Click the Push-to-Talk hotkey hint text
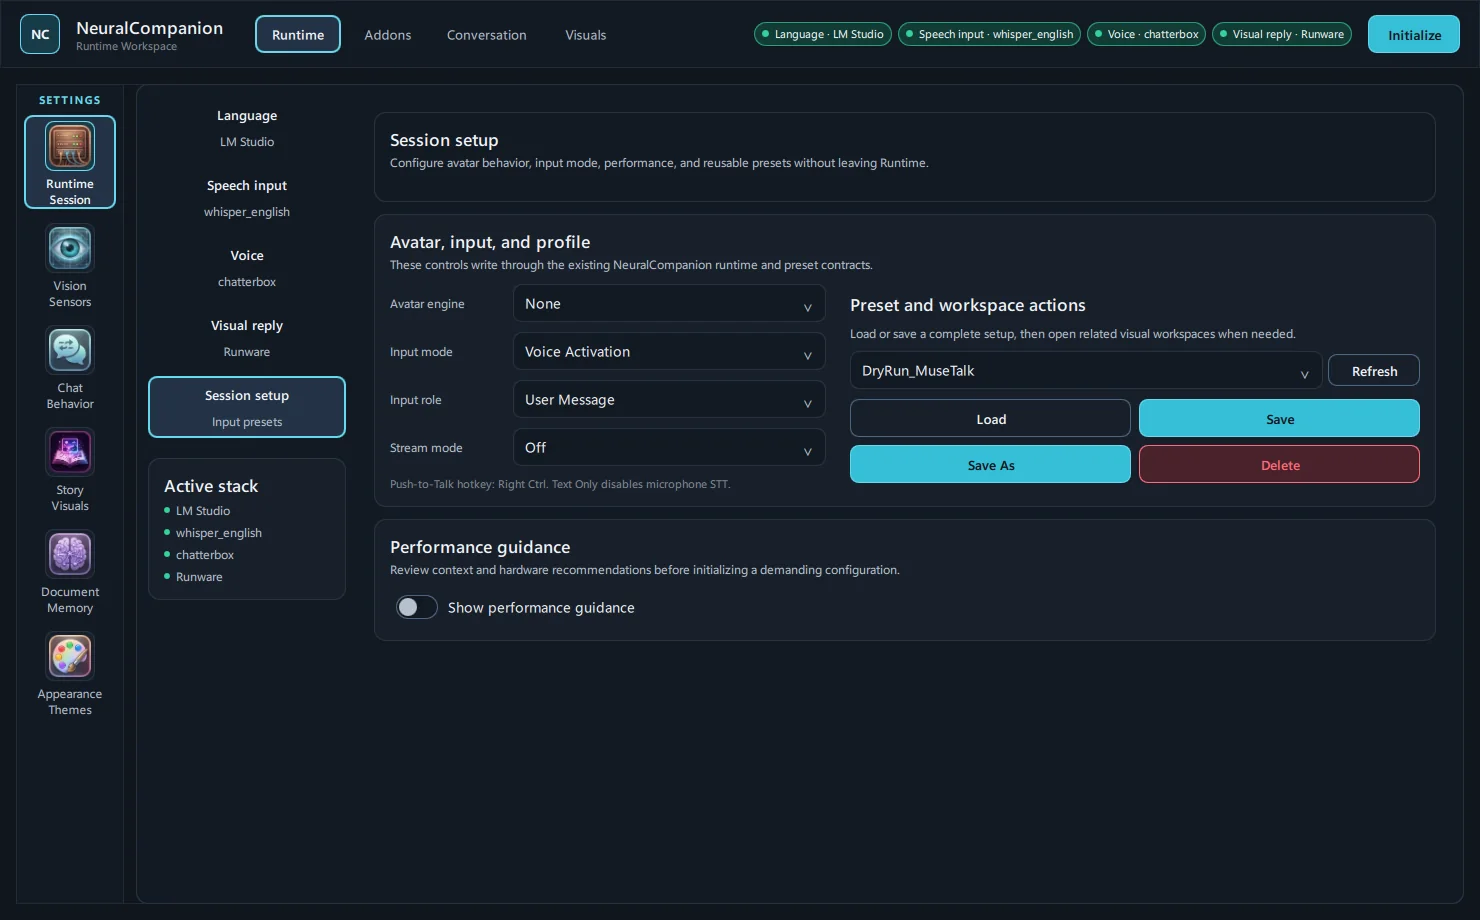This screenshot has width=1480, height=920. coord(560,484)
